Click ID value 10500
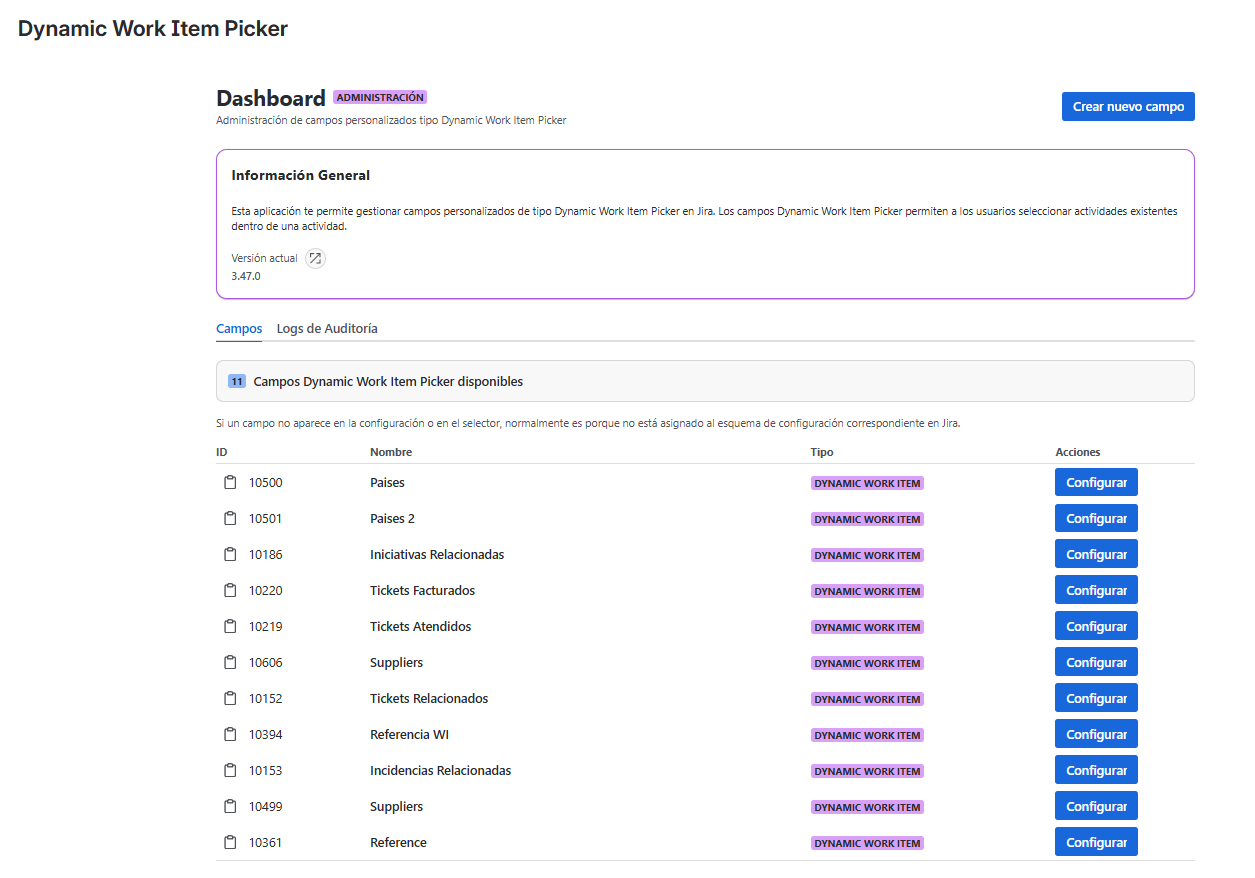The height and width of the screenshot is (878, 1255). (266, 483)
